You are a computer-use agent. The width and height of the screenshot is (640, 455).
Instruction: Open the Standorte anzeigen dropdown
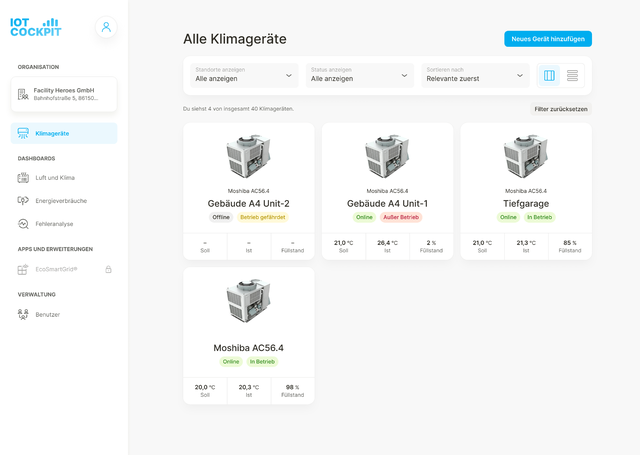point(244,75)
